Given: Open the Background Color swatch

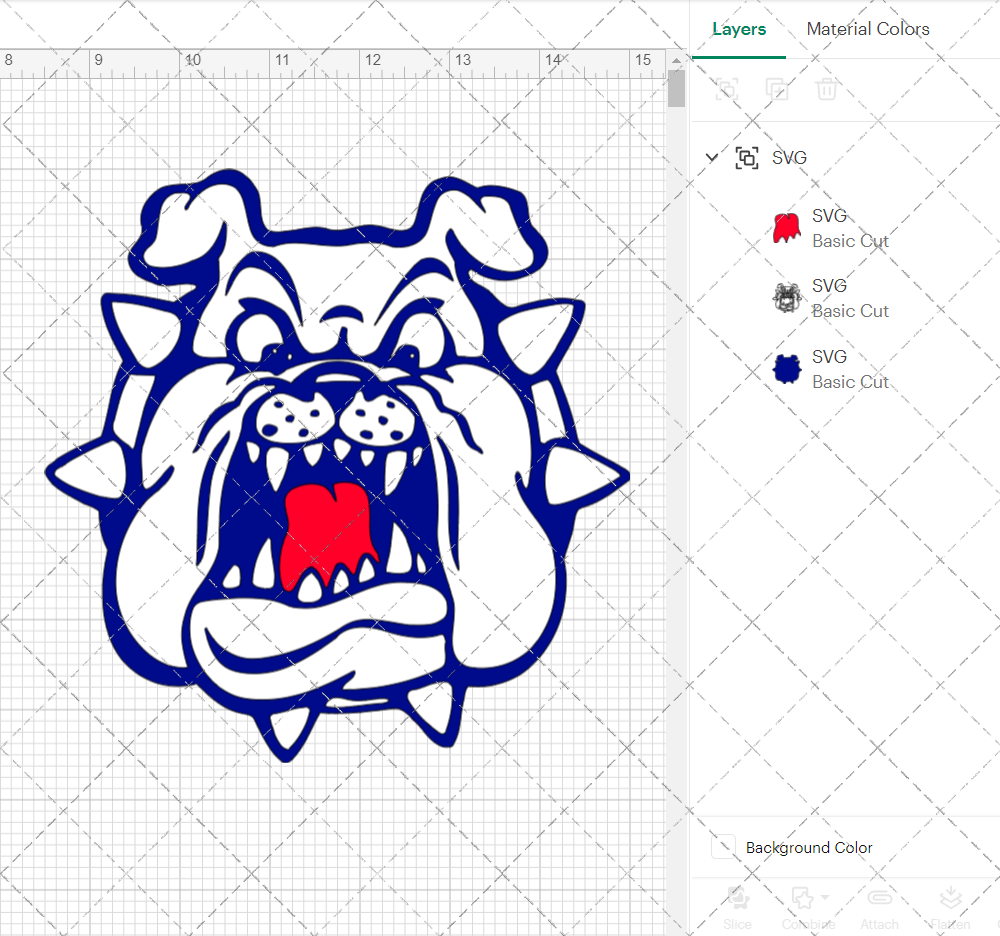Looking at the screenshot, I should 723,847.
